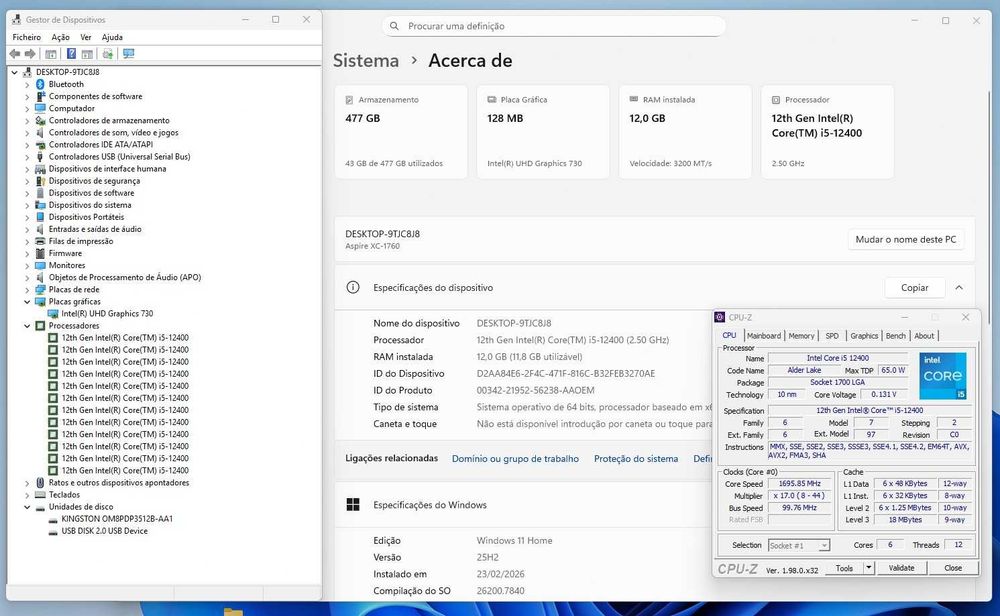1000x616 pixels.
Task: Click the Forward arrow in Device Manager toolbar
Action: point(29,54)
